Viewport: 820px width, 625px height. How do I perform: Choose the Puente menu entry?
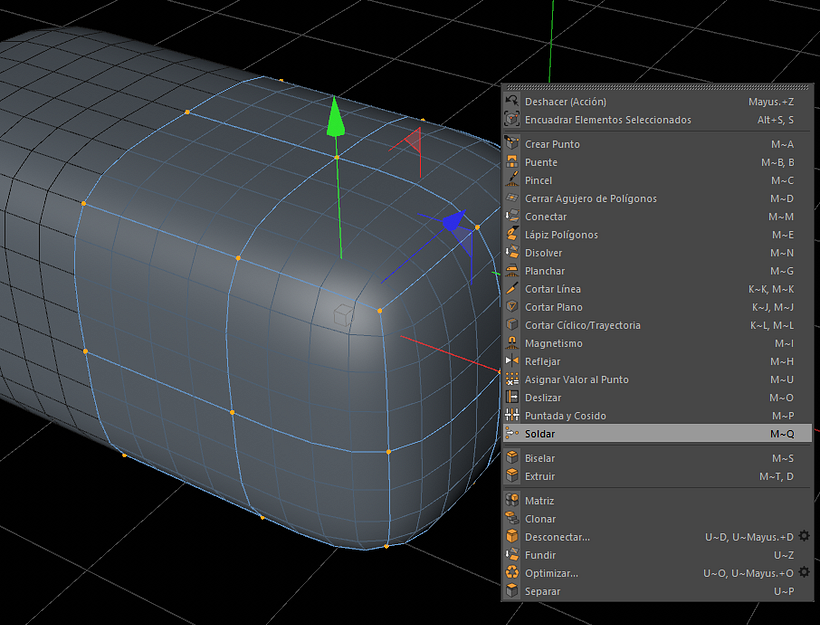657,162
